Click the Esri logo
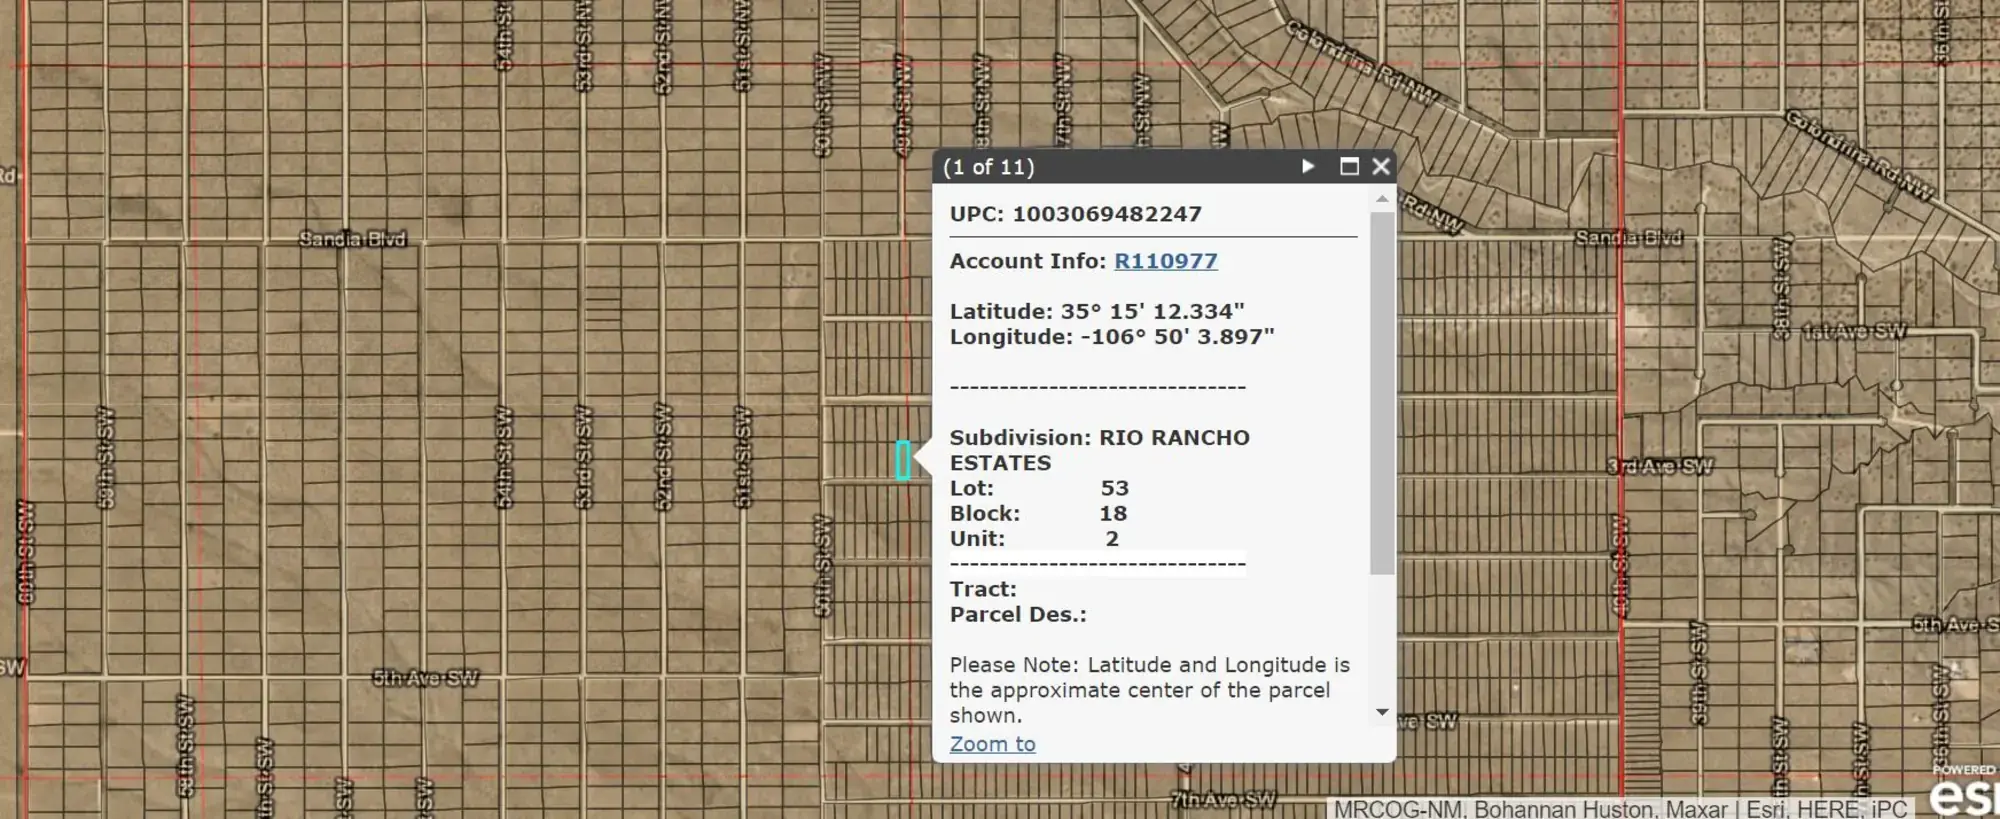 (x=1962, y=795)
